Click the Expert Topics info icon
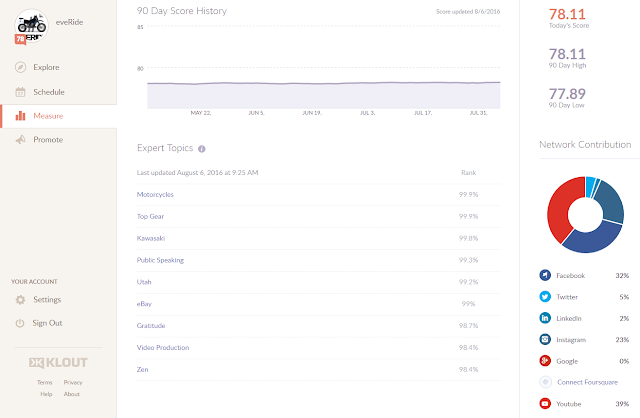Image resolution: width=640 pixels, height=418 pixels. [202, 149]
